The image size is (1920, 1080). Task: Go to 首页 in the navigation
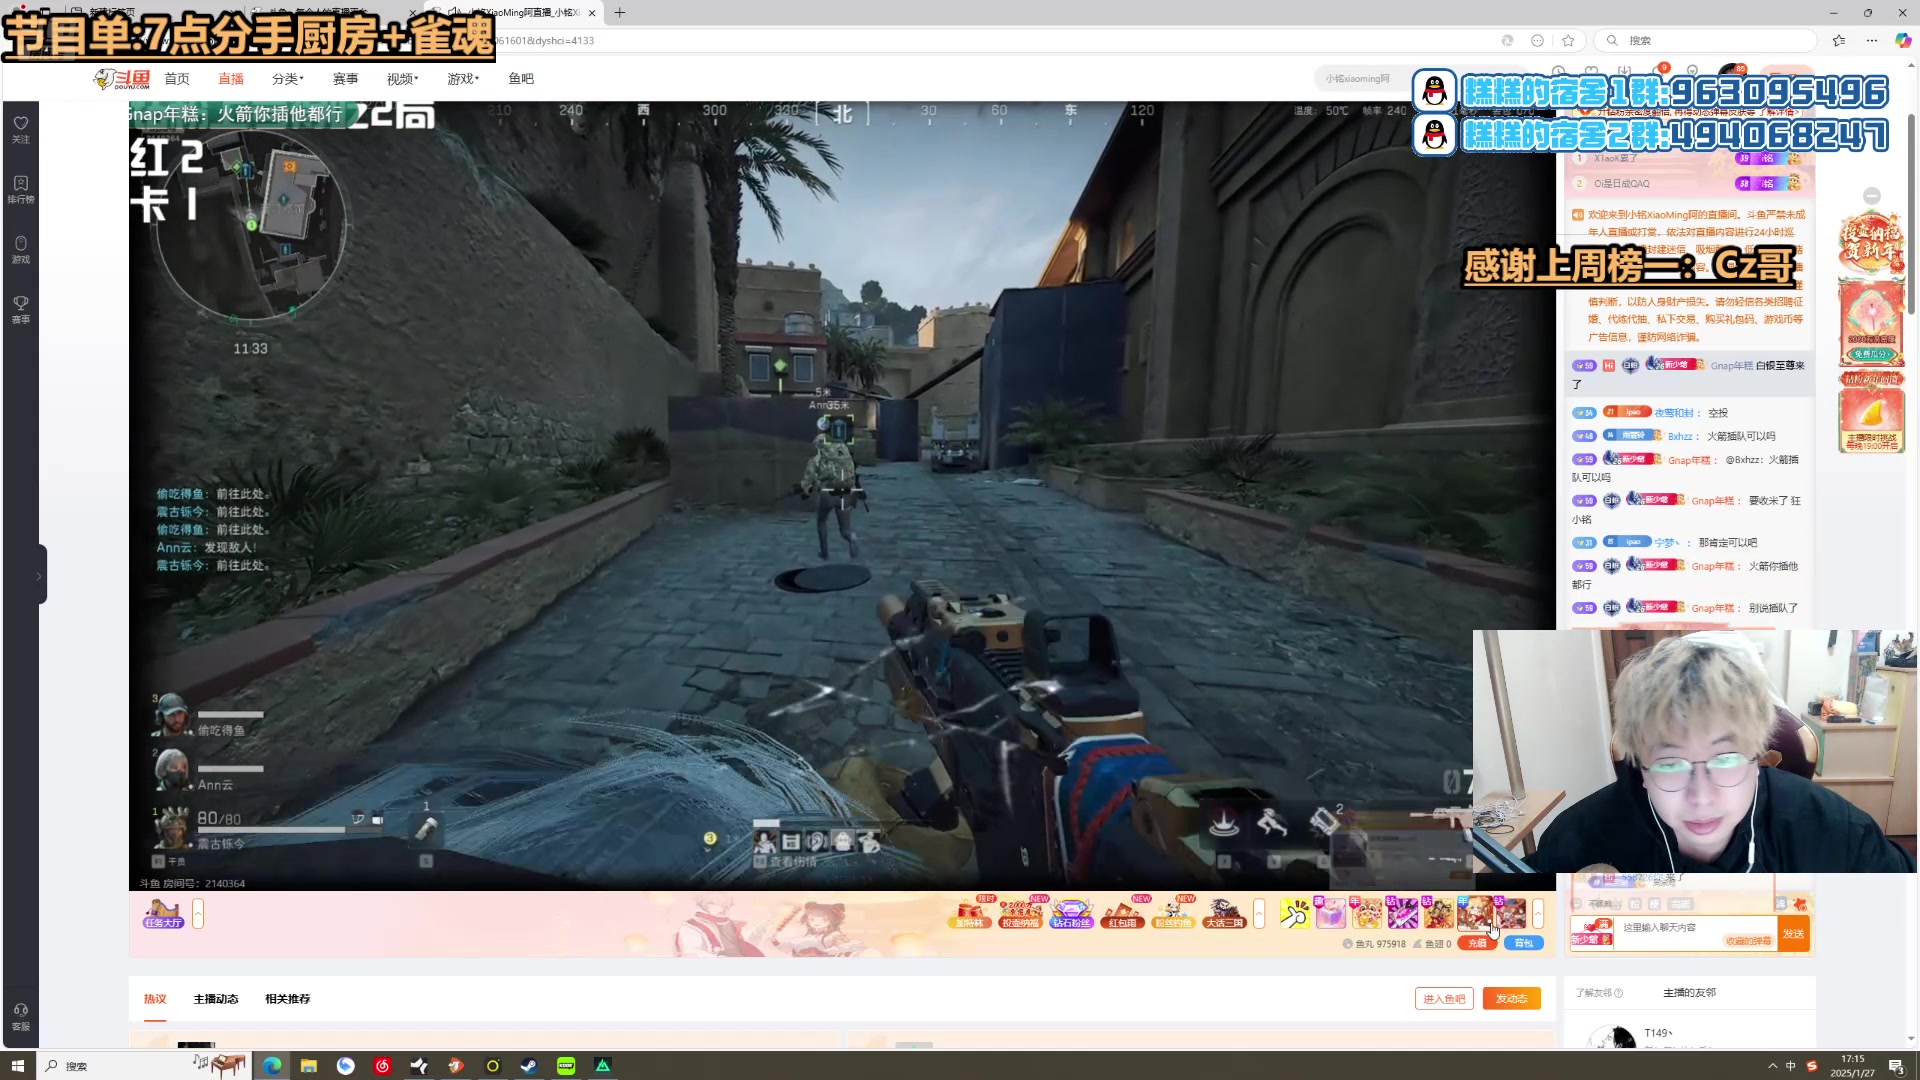click(x=177, y=79)
